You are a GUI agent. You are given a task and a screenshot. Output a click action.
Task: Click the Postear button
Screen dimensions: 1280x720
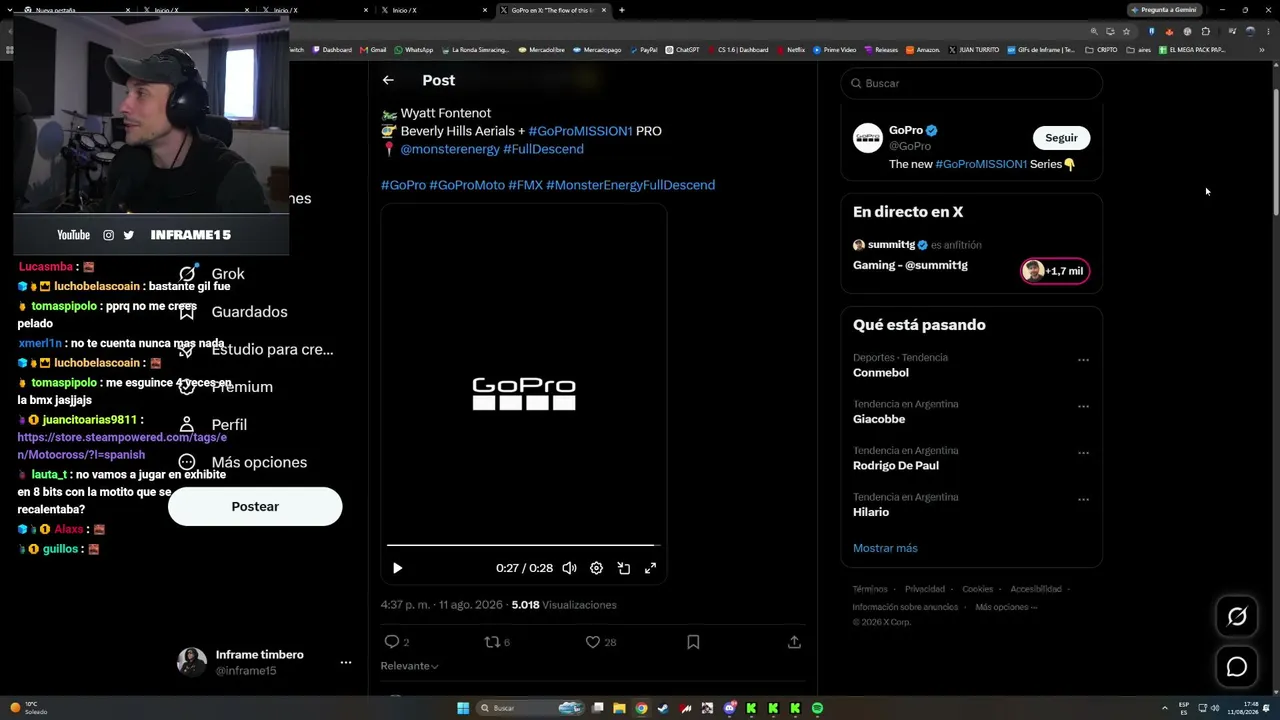(255, 507)
